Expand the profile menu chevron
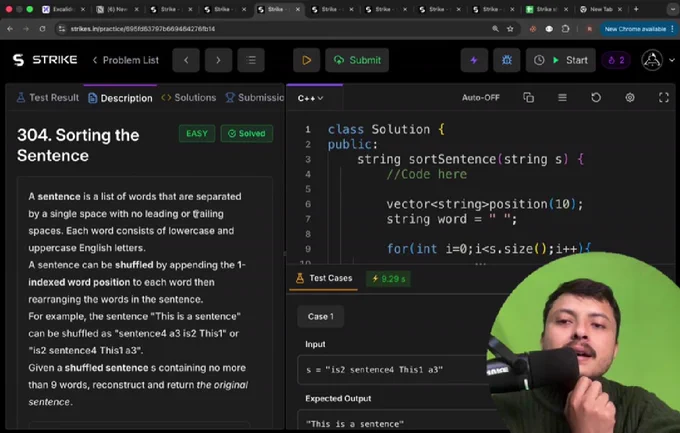The height and width of the screenshot is (433, 680). tap(672, 60)
